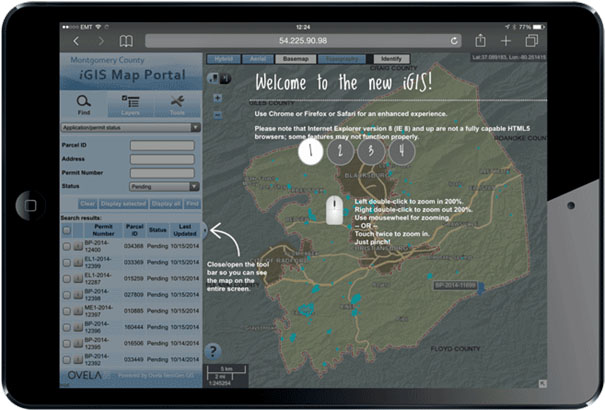Viewport: 605px width, 410px height.
Task: Switch to the Tools panel
Action: 177,105
